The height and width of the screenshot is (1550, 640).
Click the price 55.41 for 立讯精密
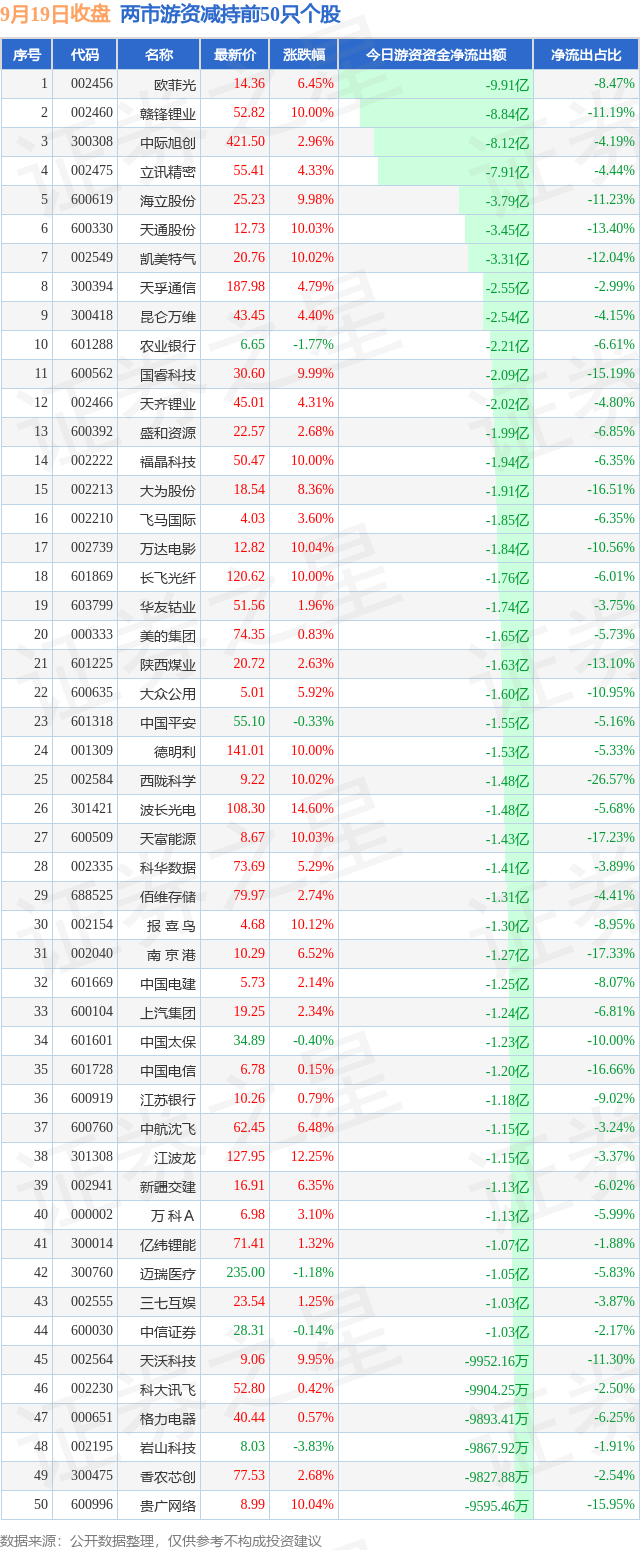click(249, 171)
